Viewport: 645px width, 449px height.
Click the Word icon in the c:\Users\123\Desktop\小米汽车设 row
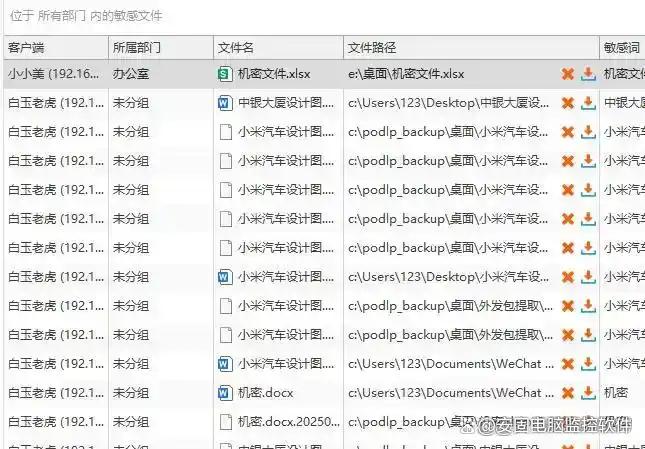click(225, 277)
